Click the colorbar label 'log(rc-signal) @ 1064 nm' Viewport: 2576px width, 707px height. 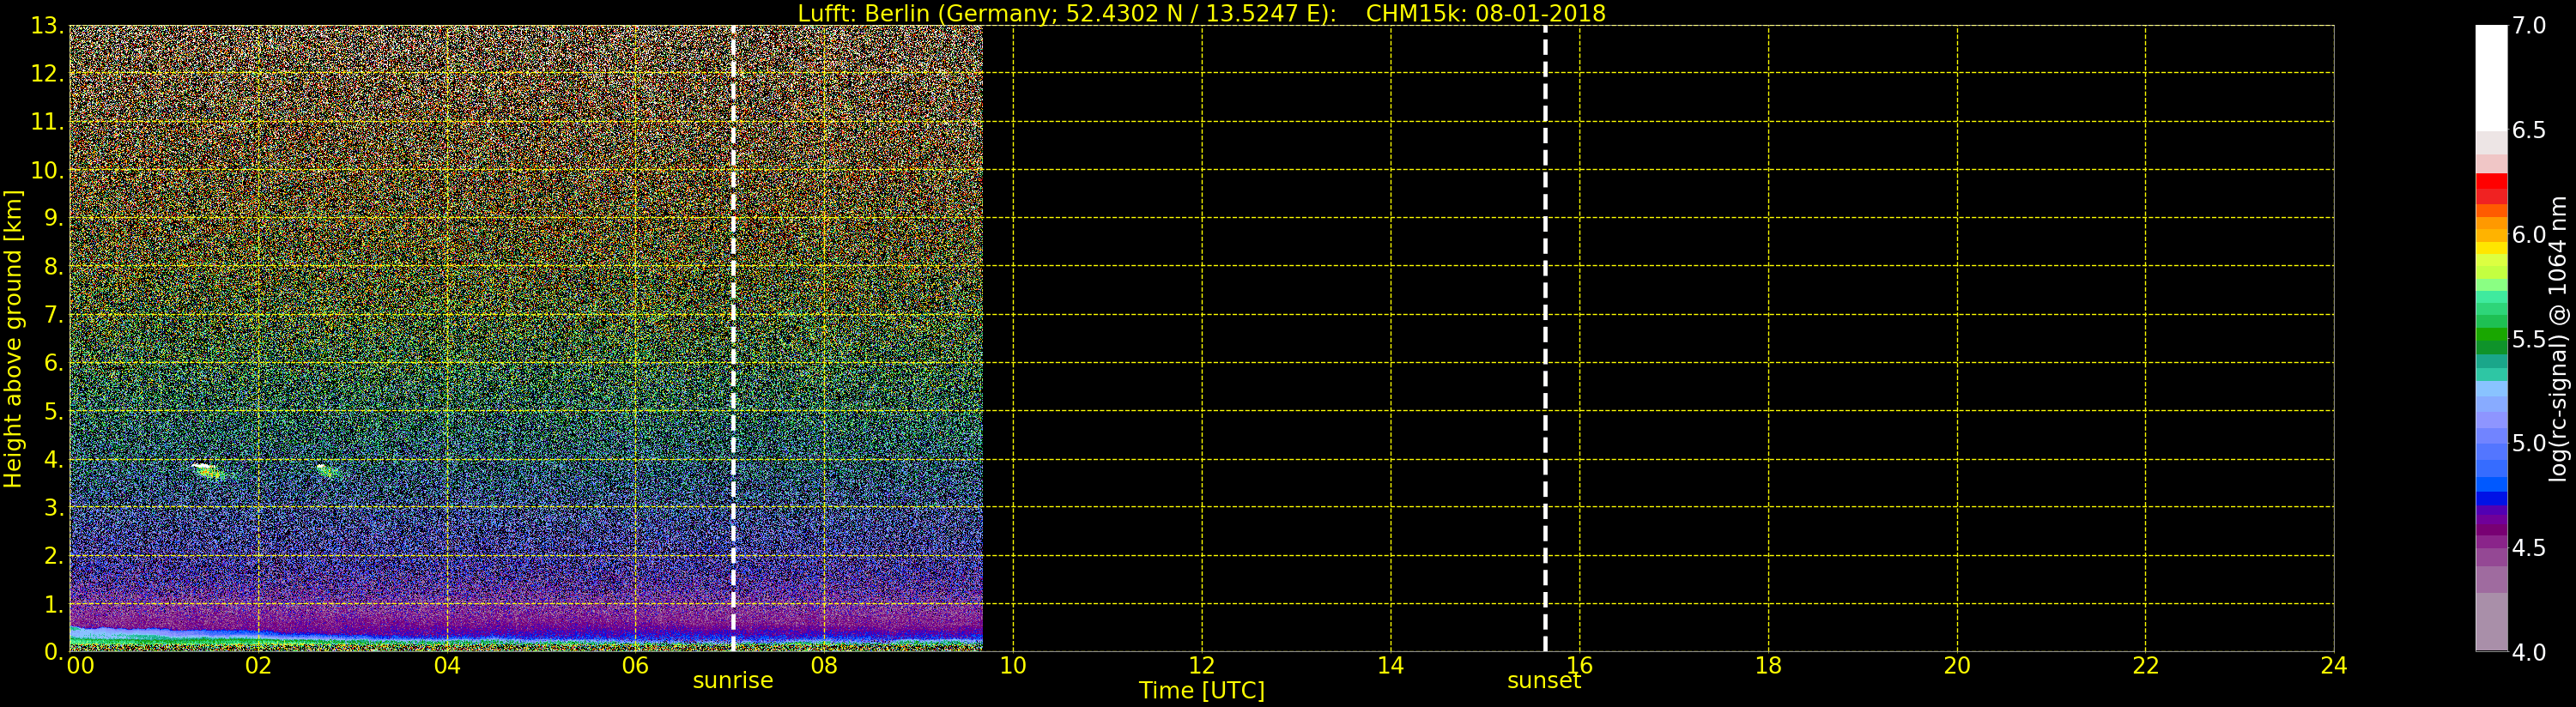tap(2558, 338)
